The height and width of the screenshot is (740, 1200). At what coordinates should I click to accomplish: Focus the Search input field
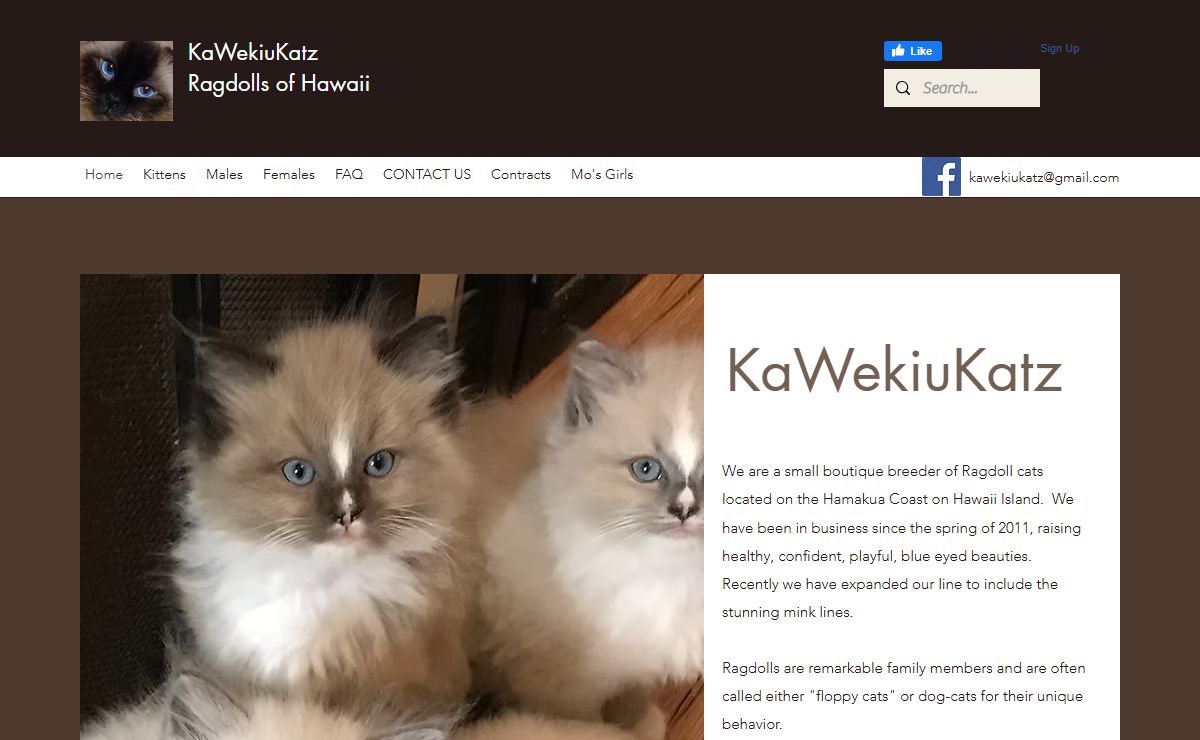(x=977, y=88)
